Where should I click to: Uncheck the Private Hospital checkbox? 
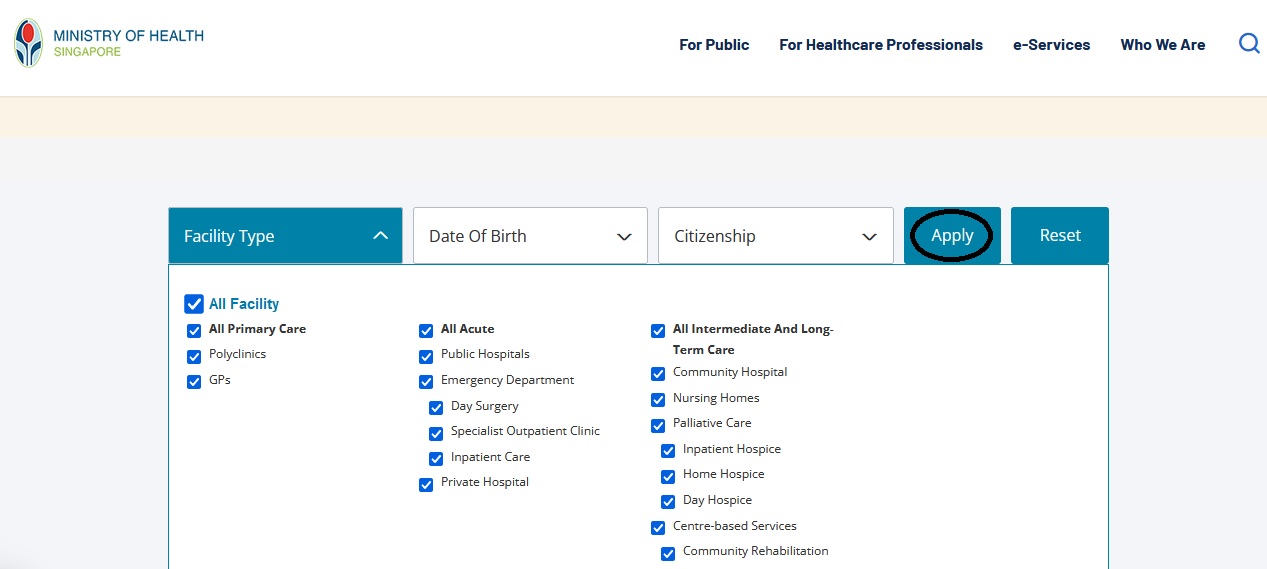(x=426, y=485)
